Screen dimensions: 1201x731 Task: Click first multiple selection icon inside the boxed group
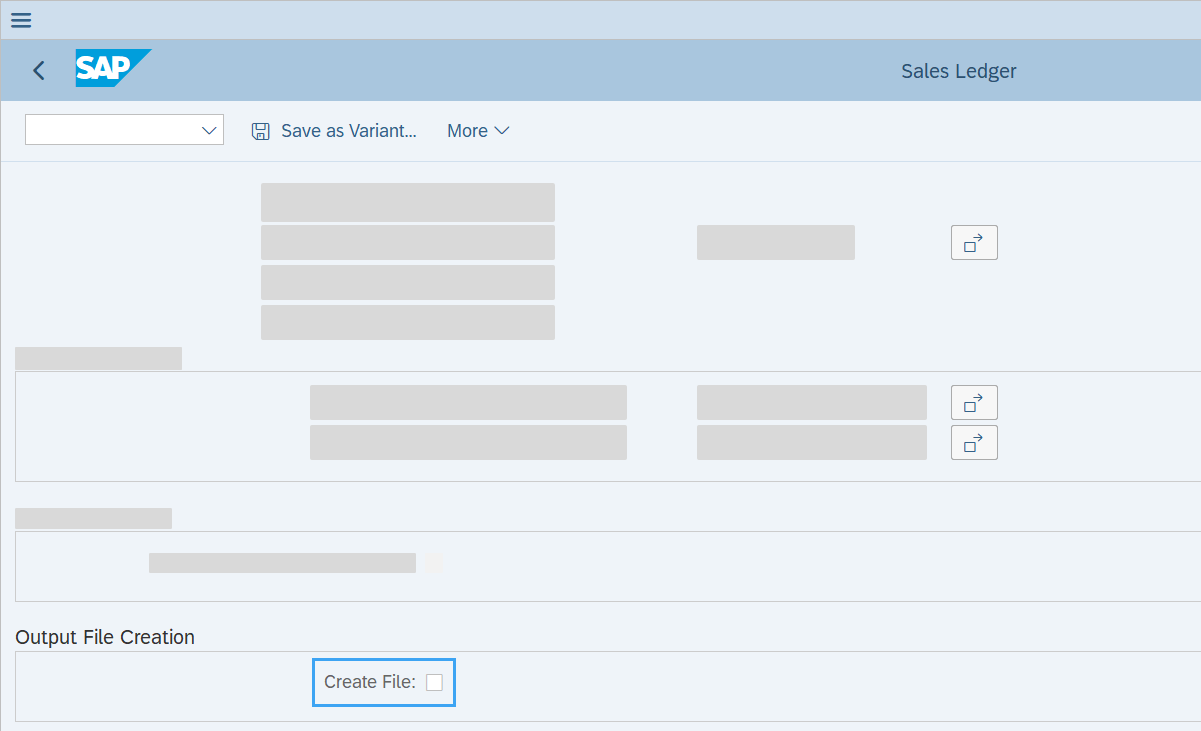(973, 403)
